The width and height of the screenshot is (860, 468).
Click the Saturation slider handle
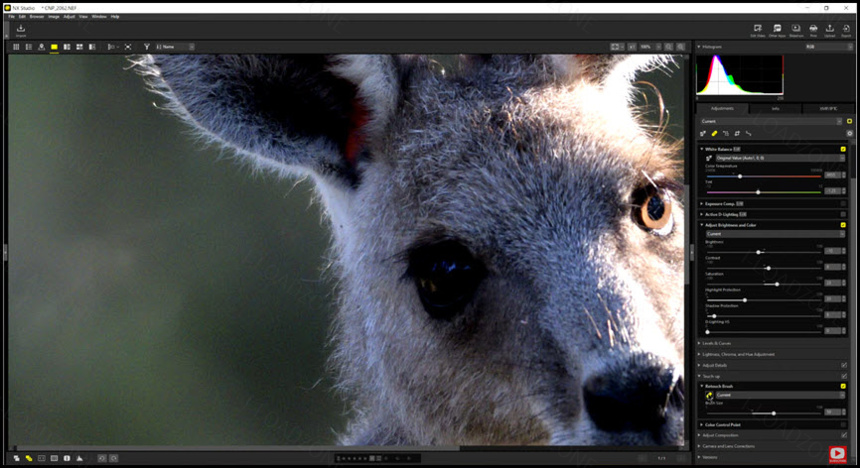(777, 284)
